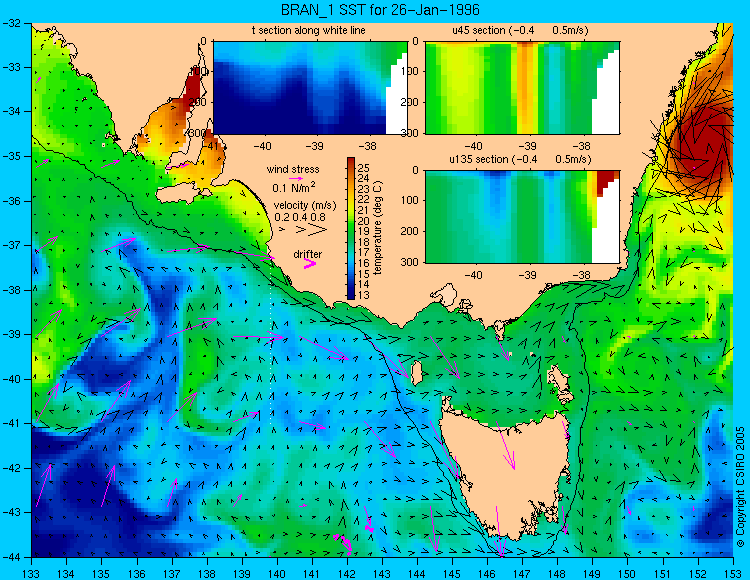Click the 'u135 section' inset heading
Image resolution: width=750 pixels, height=580 pixels.
[520, 159]
